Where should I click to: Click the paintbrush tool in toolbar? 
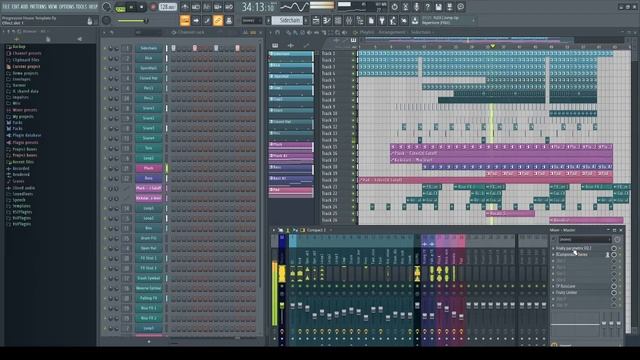(207, 20)
